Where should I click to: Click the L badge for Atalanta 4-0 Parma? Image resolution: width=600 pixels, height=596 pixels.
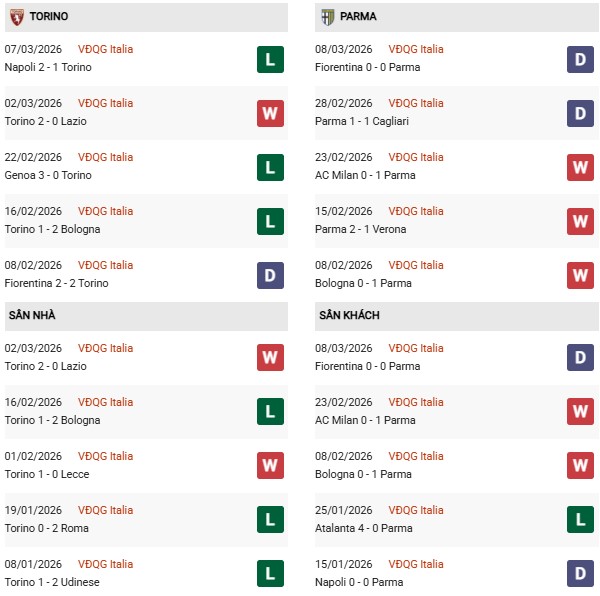coord(580,520)
